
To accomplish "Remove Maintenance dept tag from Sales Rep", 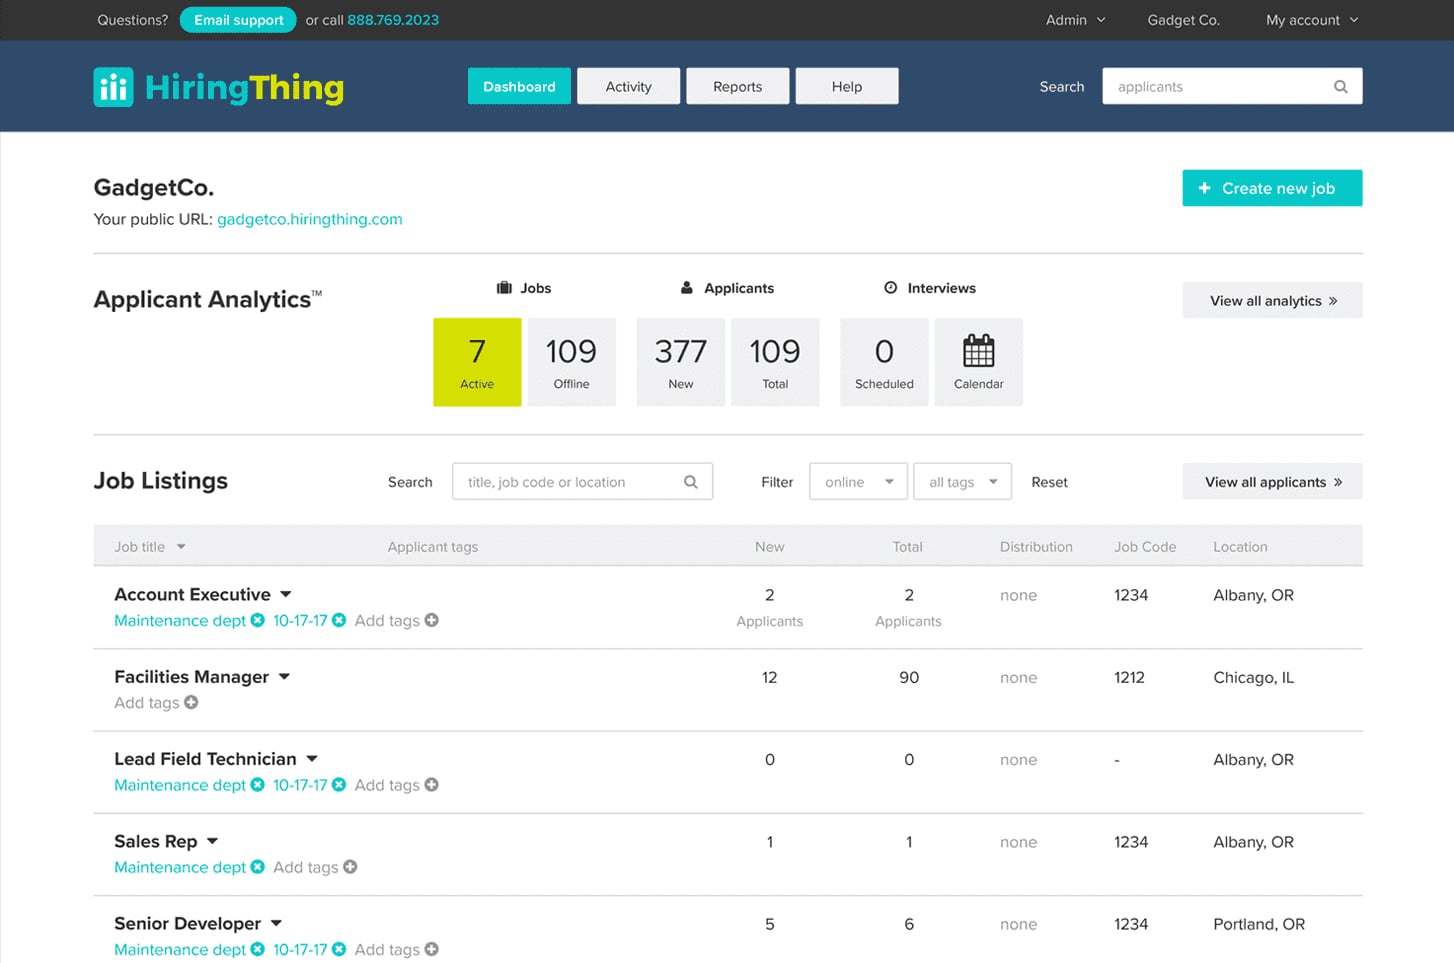I will [x=258, y=867].
